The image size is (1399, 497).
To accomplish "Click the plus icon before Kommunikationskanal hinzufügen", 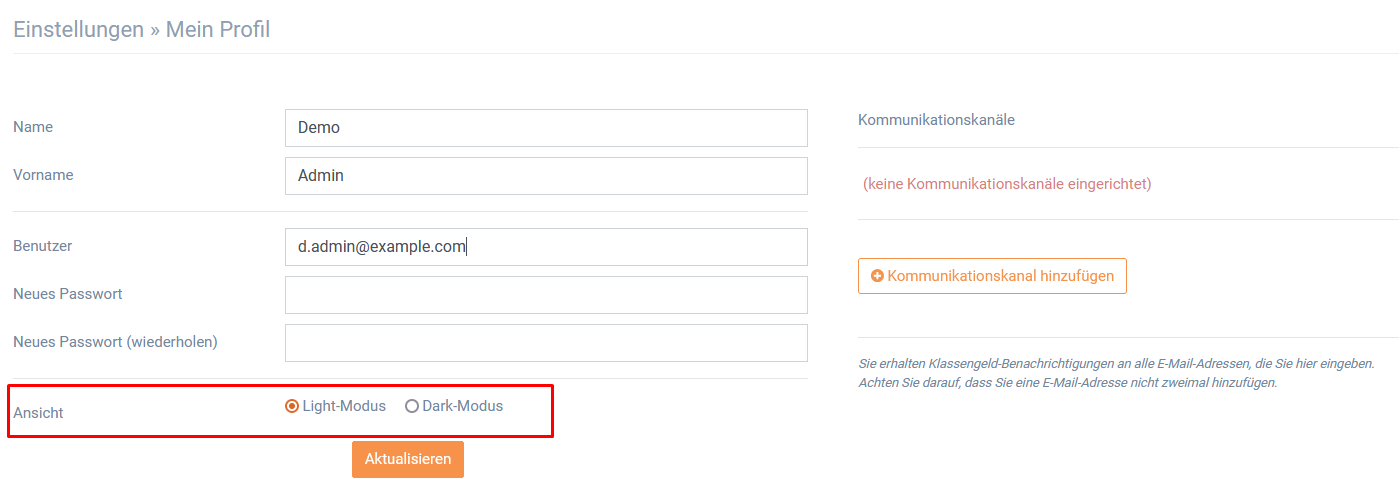I will [x=877, y=276].
